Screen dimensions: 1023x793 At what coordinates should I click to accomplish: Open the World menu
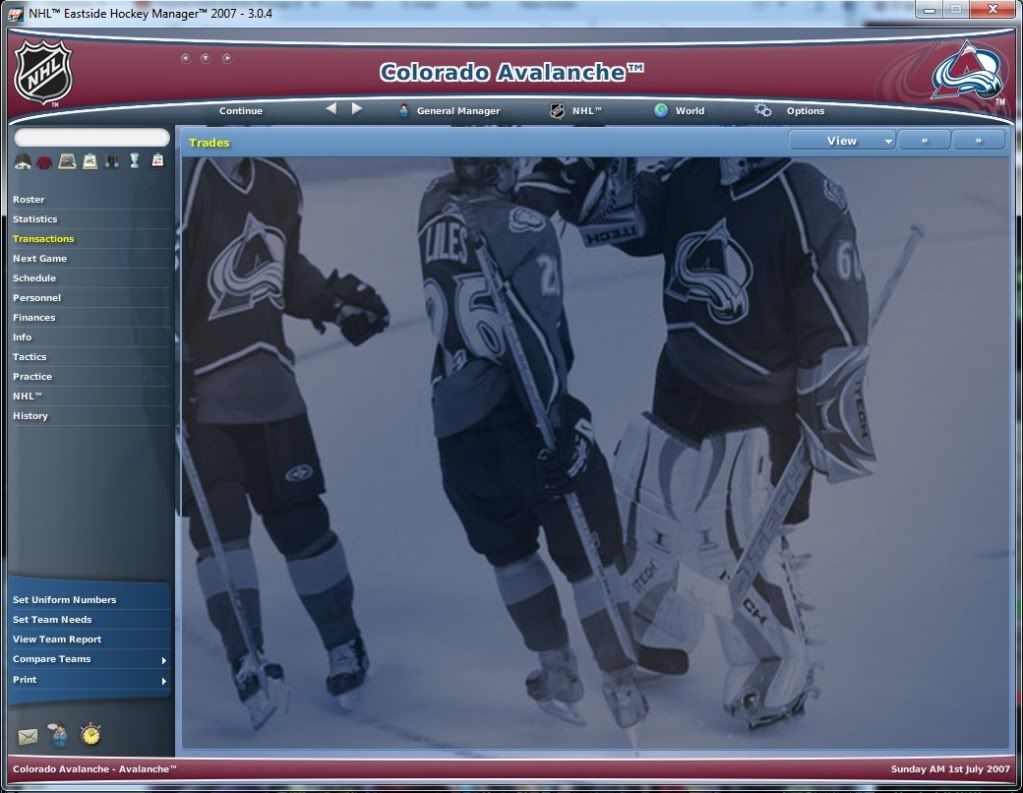[679, 111]
